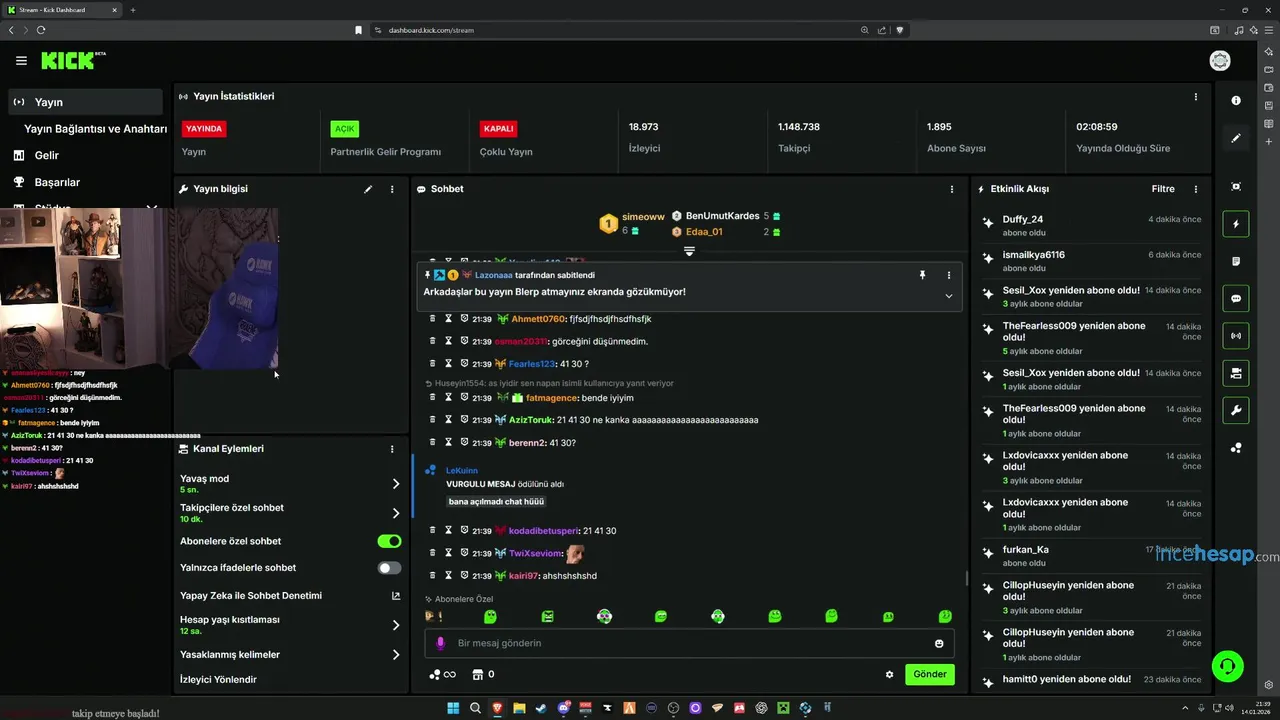Open the Filtre option in Etkinlik Akışı
Viewport: 1280px width, 720px height.
coord(1163,189)
